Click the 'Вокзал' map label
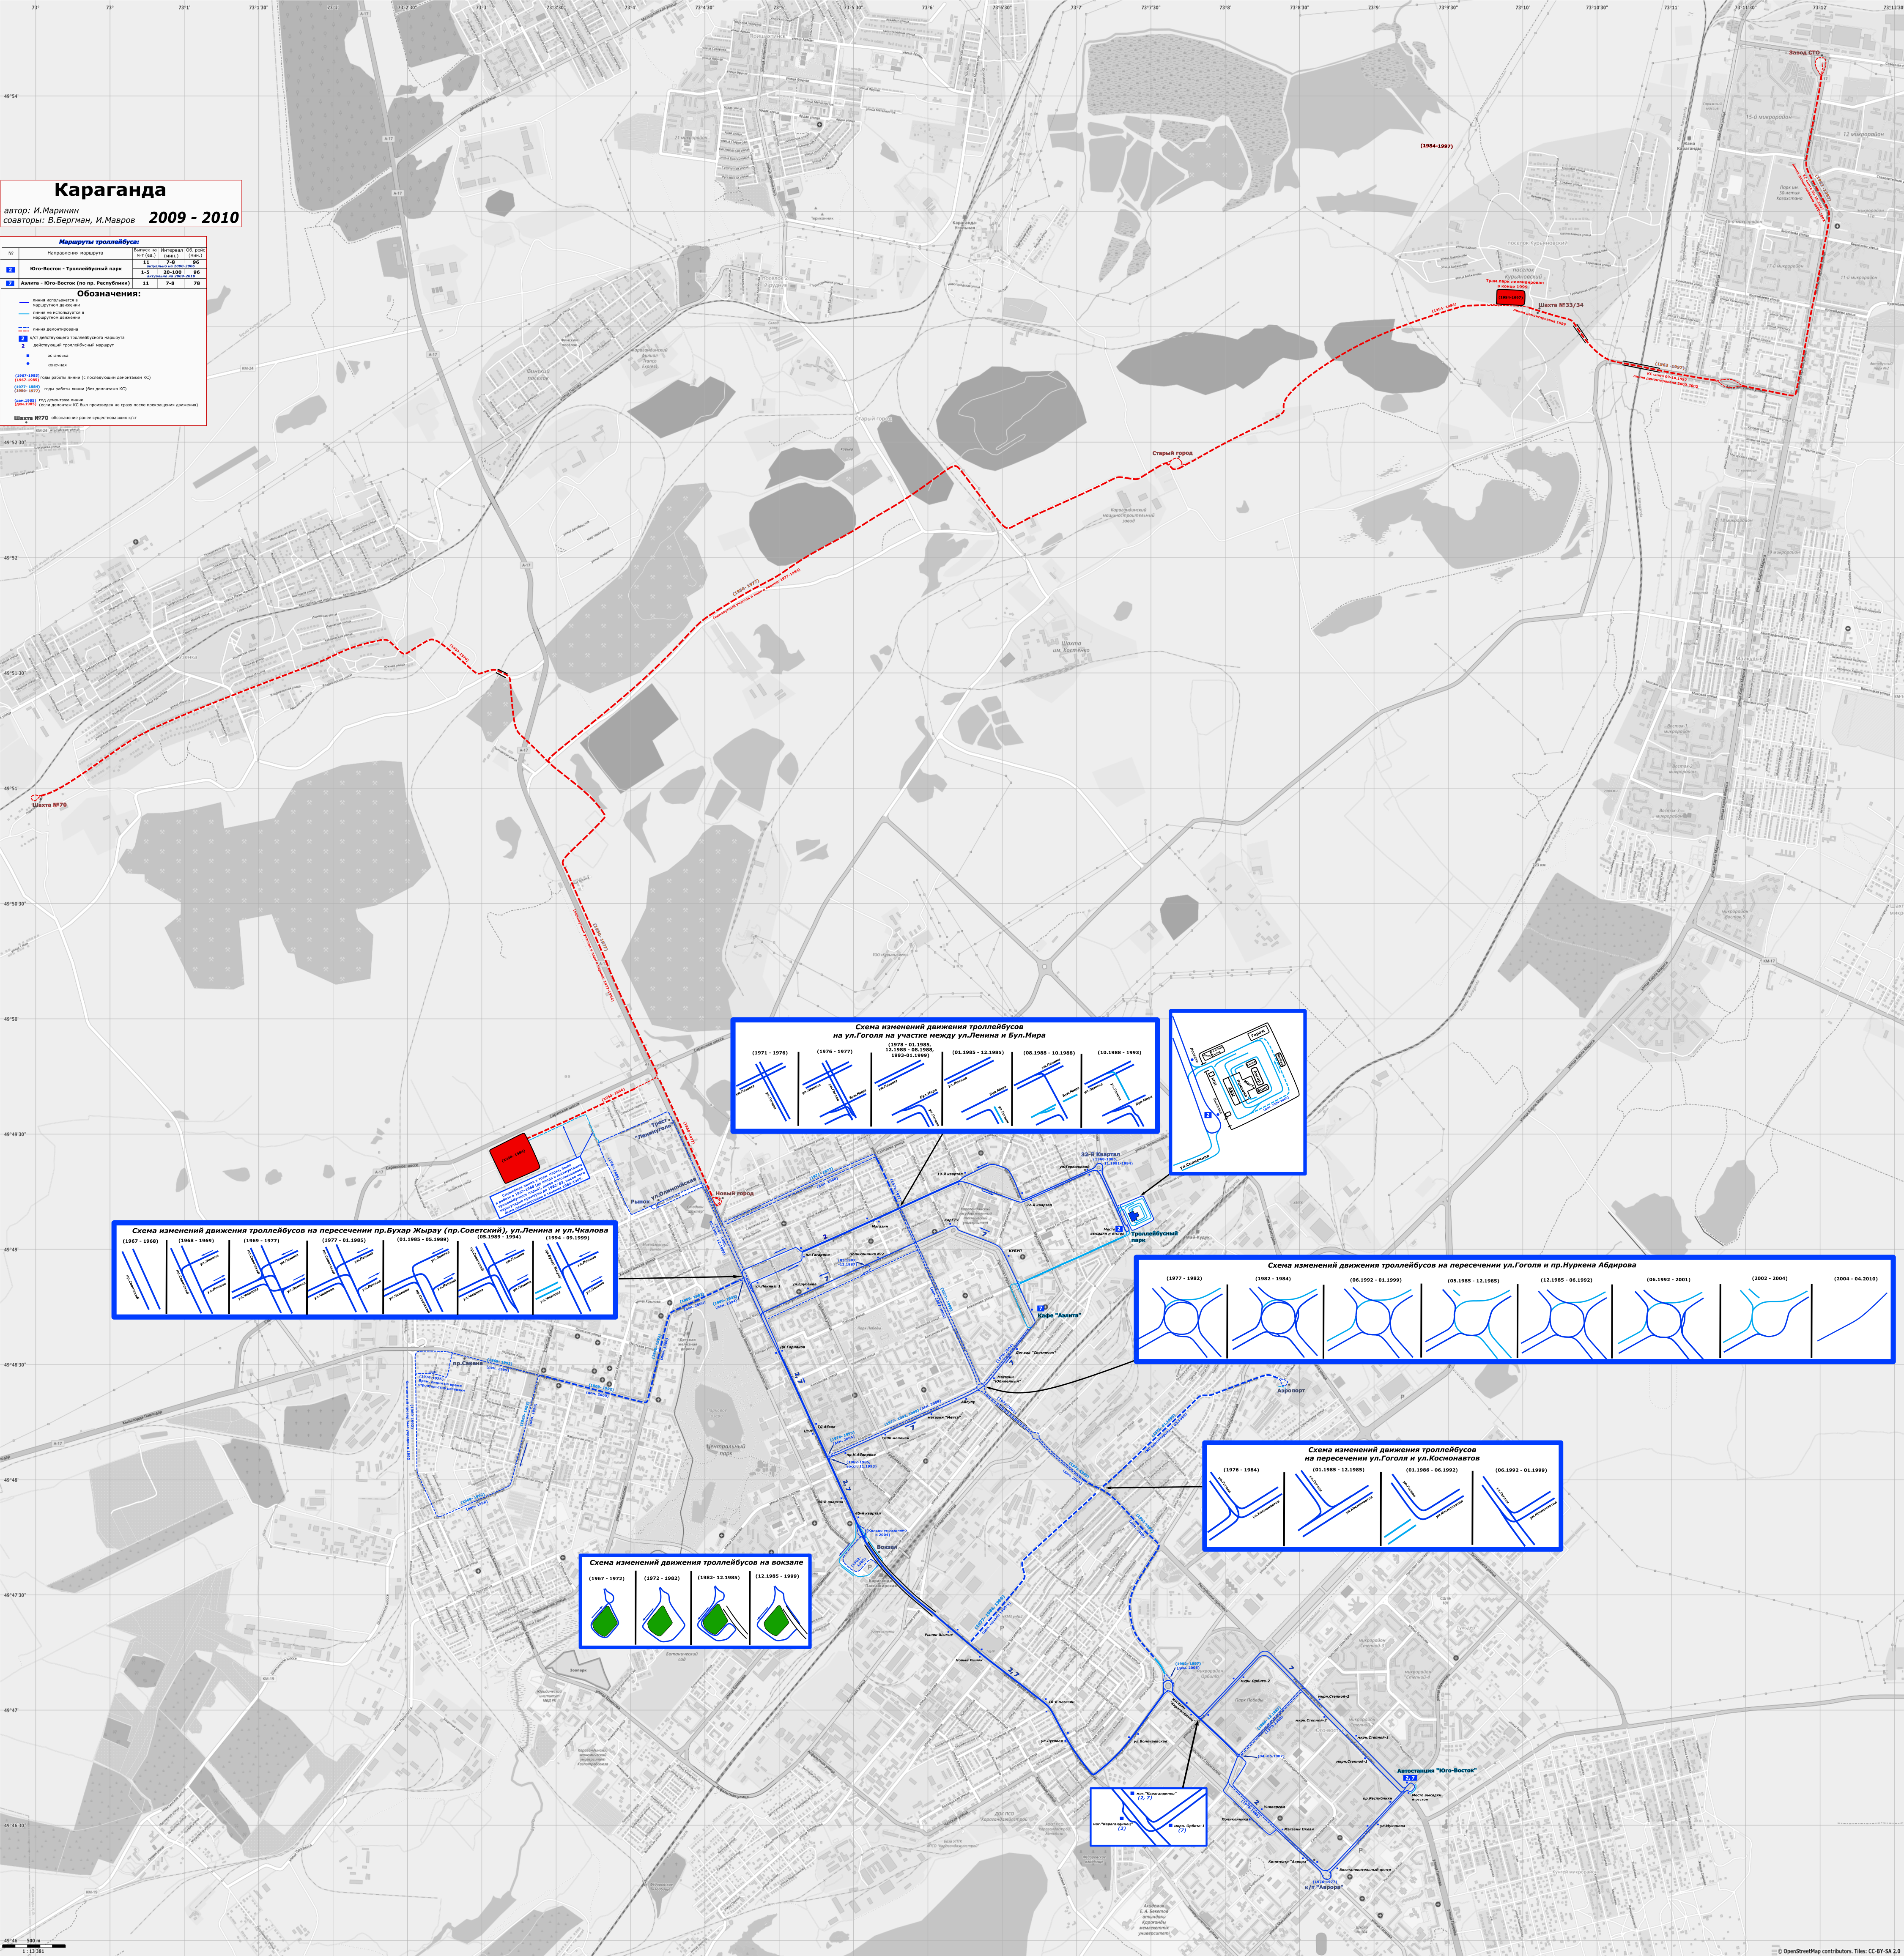Image resolution: width=1904 pixels, height=1956 pixels. coord(887,1548)
